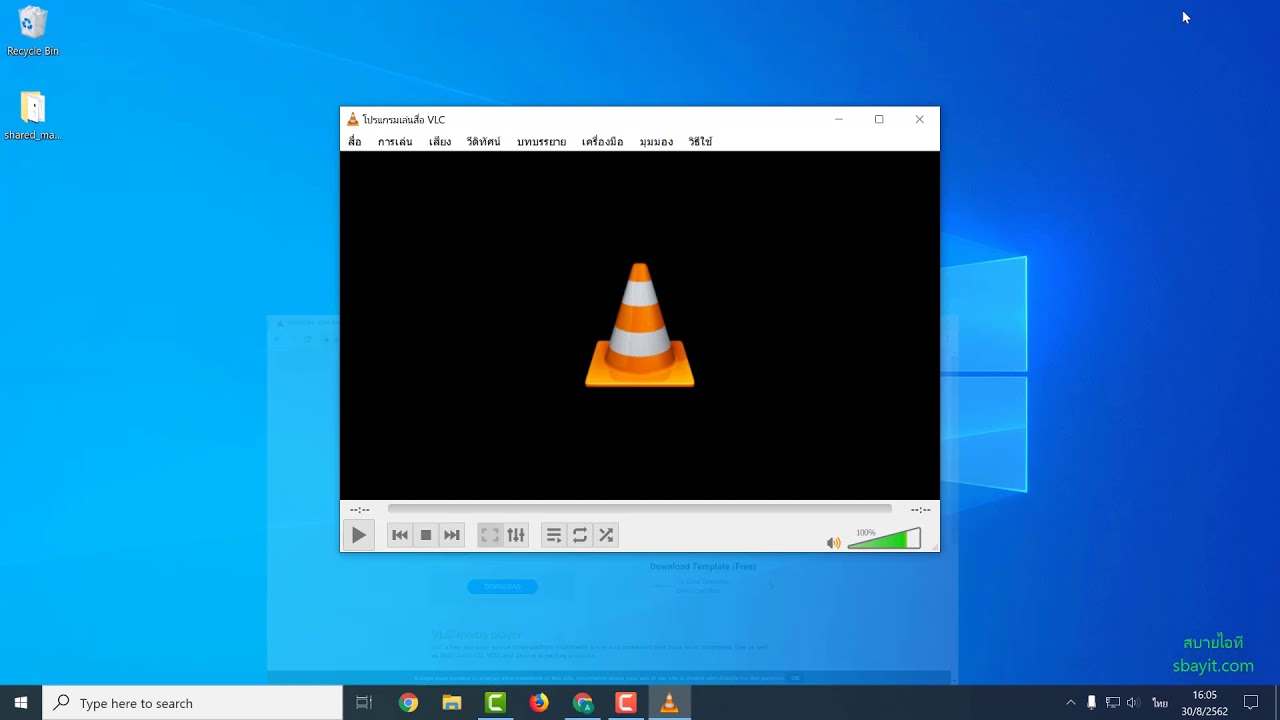Click the elapsed time label on the left
Image resolution: width=1280 pixels, height=720 pixels.
359,510
